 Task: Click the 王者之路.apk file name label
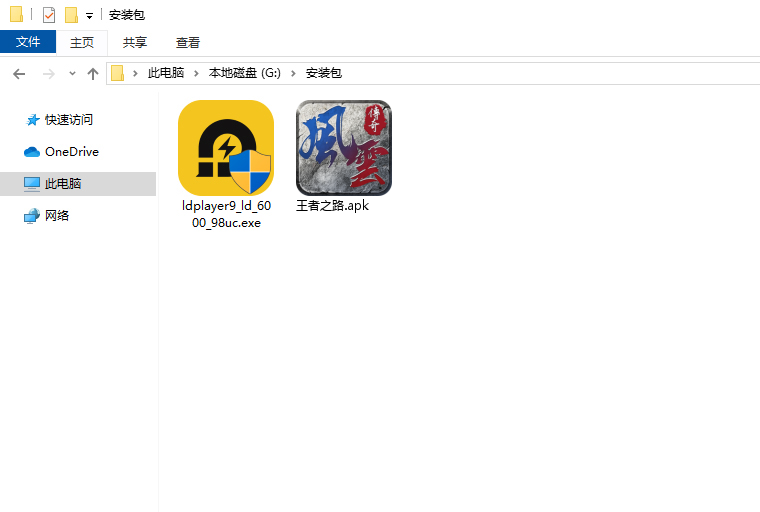pyautogui.click(x=332, y=206)
